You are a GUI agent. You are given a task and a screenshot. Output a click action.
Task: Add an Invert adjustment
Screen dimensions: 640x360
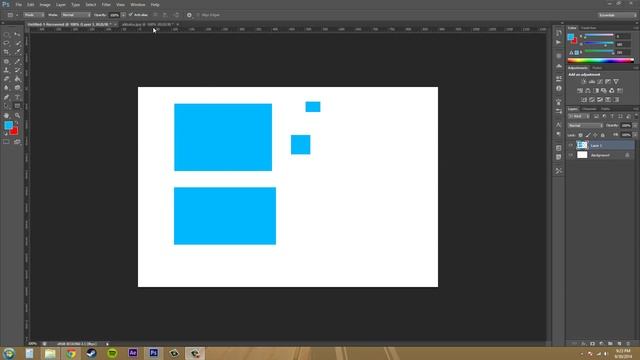pyautogui.click(x=584, y=100)
